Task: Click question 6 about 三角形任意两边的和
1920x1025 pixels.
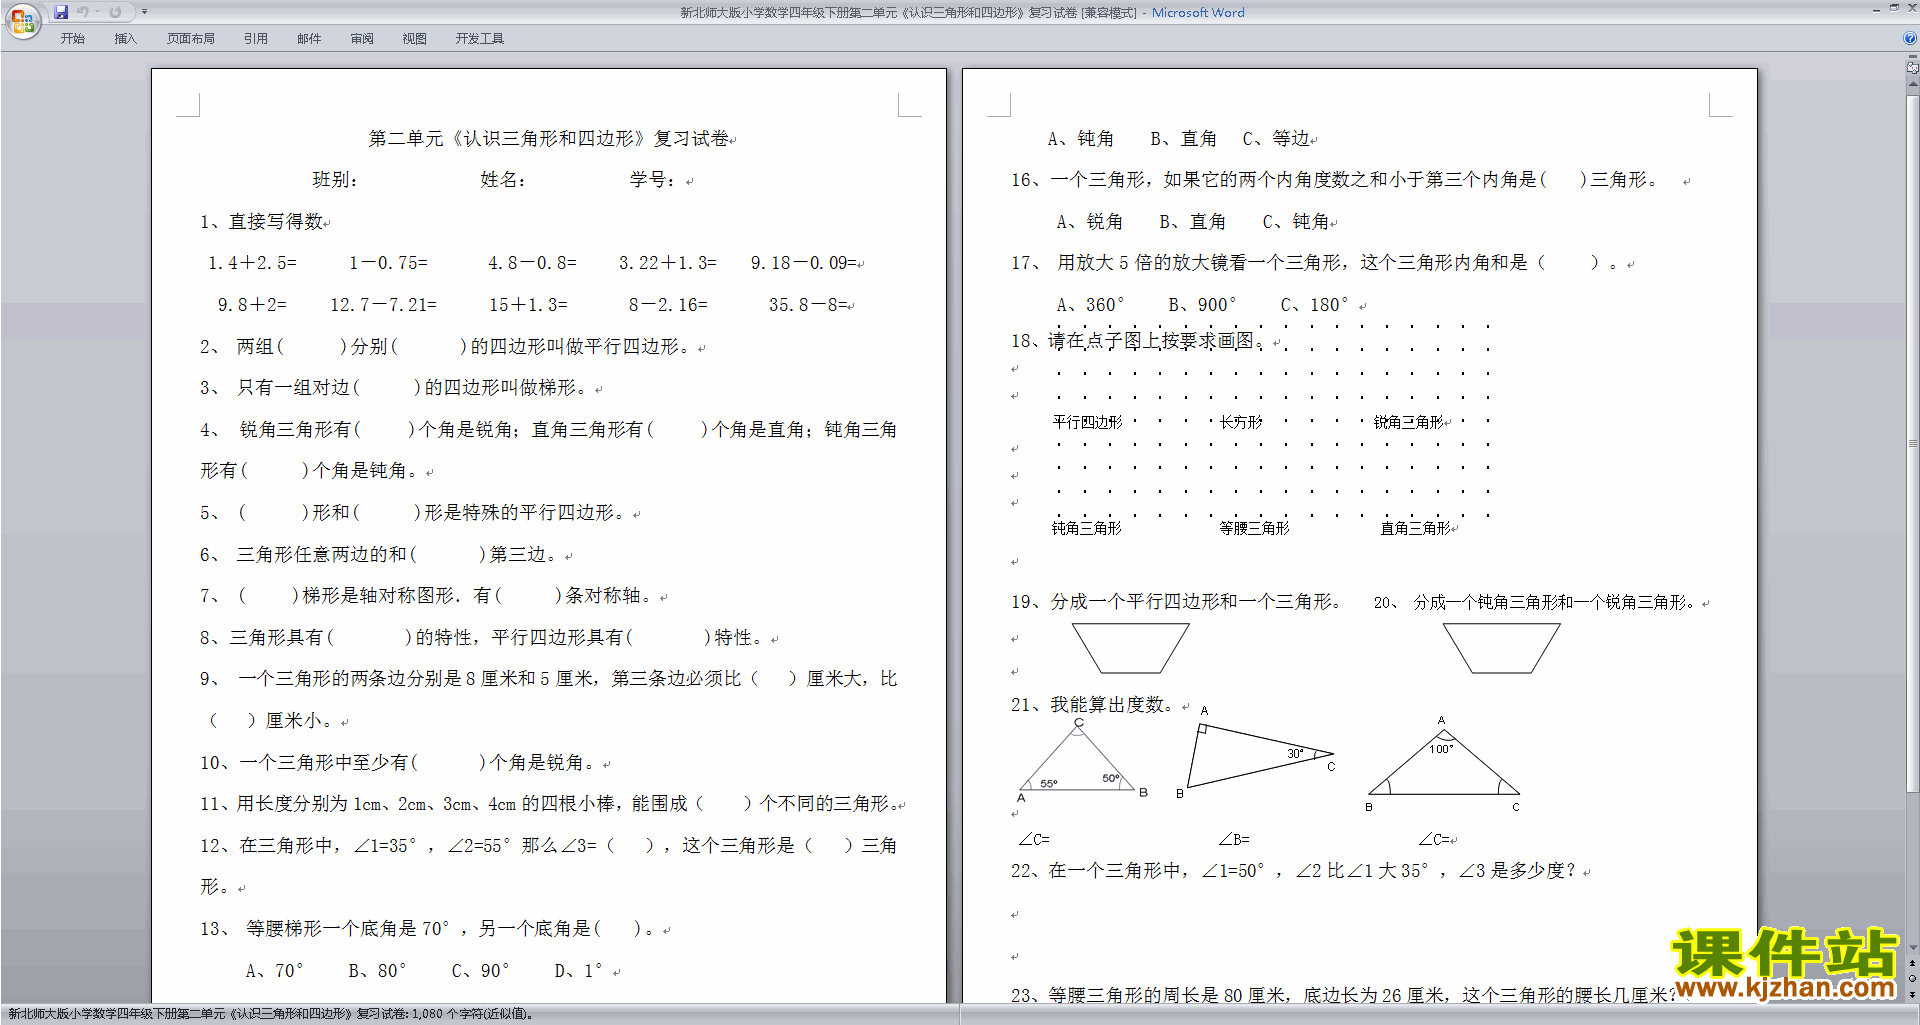Action: [384, 554]
